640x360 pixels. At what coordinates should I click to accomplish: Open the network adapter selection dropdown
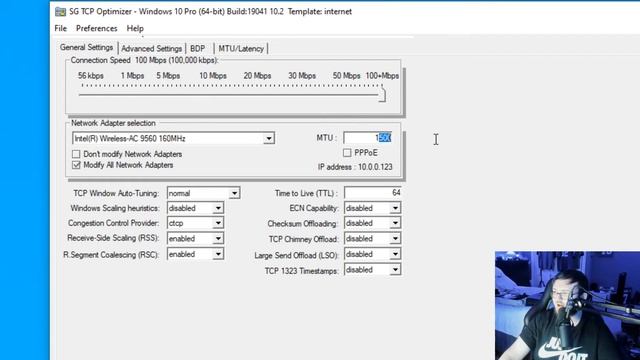(x=173, y=138)
